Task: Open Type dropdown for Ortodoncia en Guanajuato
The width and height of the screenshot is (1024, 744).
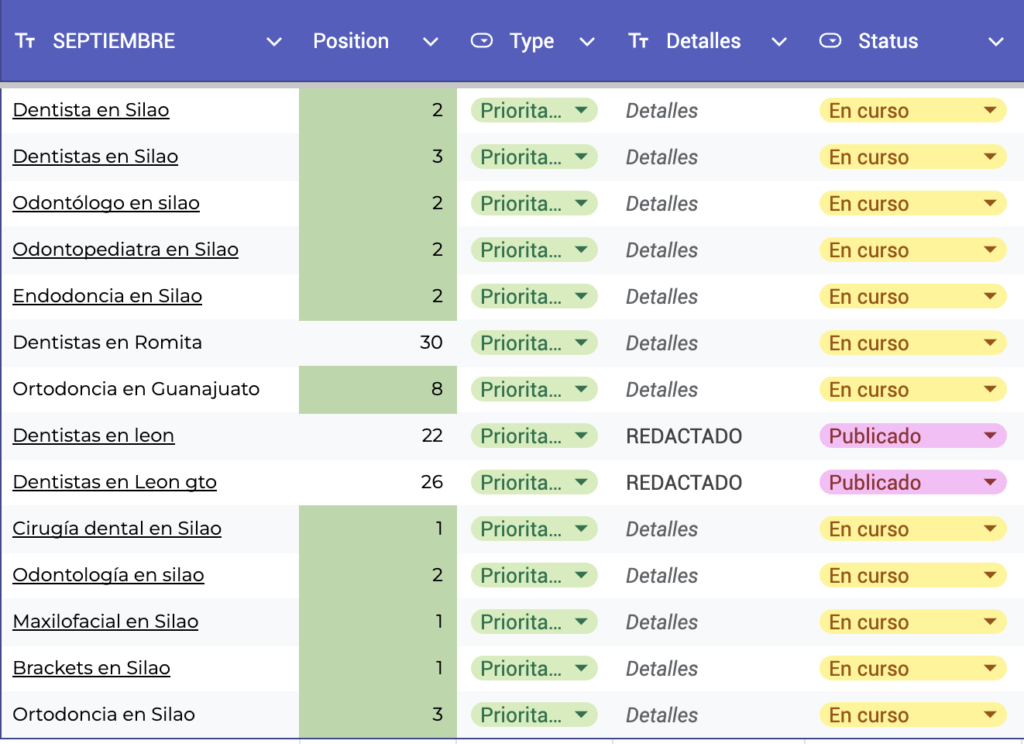Action: coord(581,389)
